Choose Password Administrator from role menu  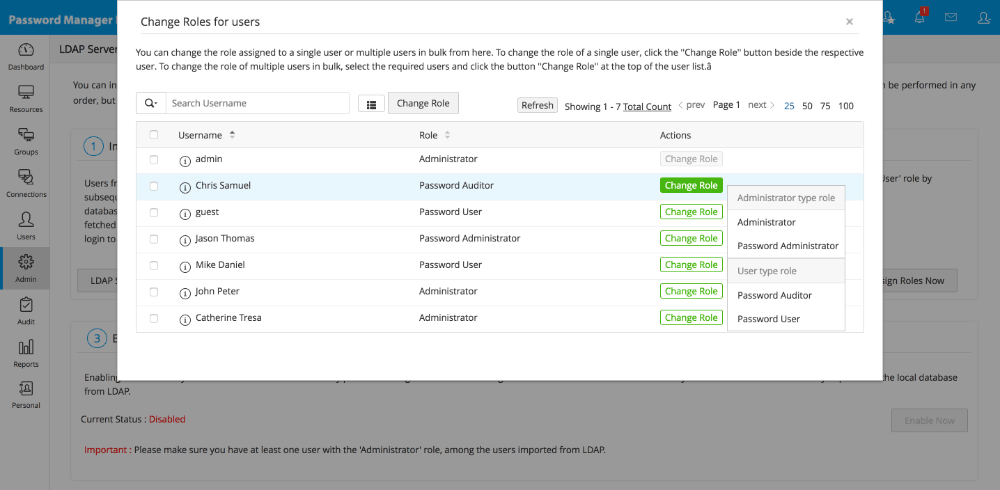(x=787, y=246)
